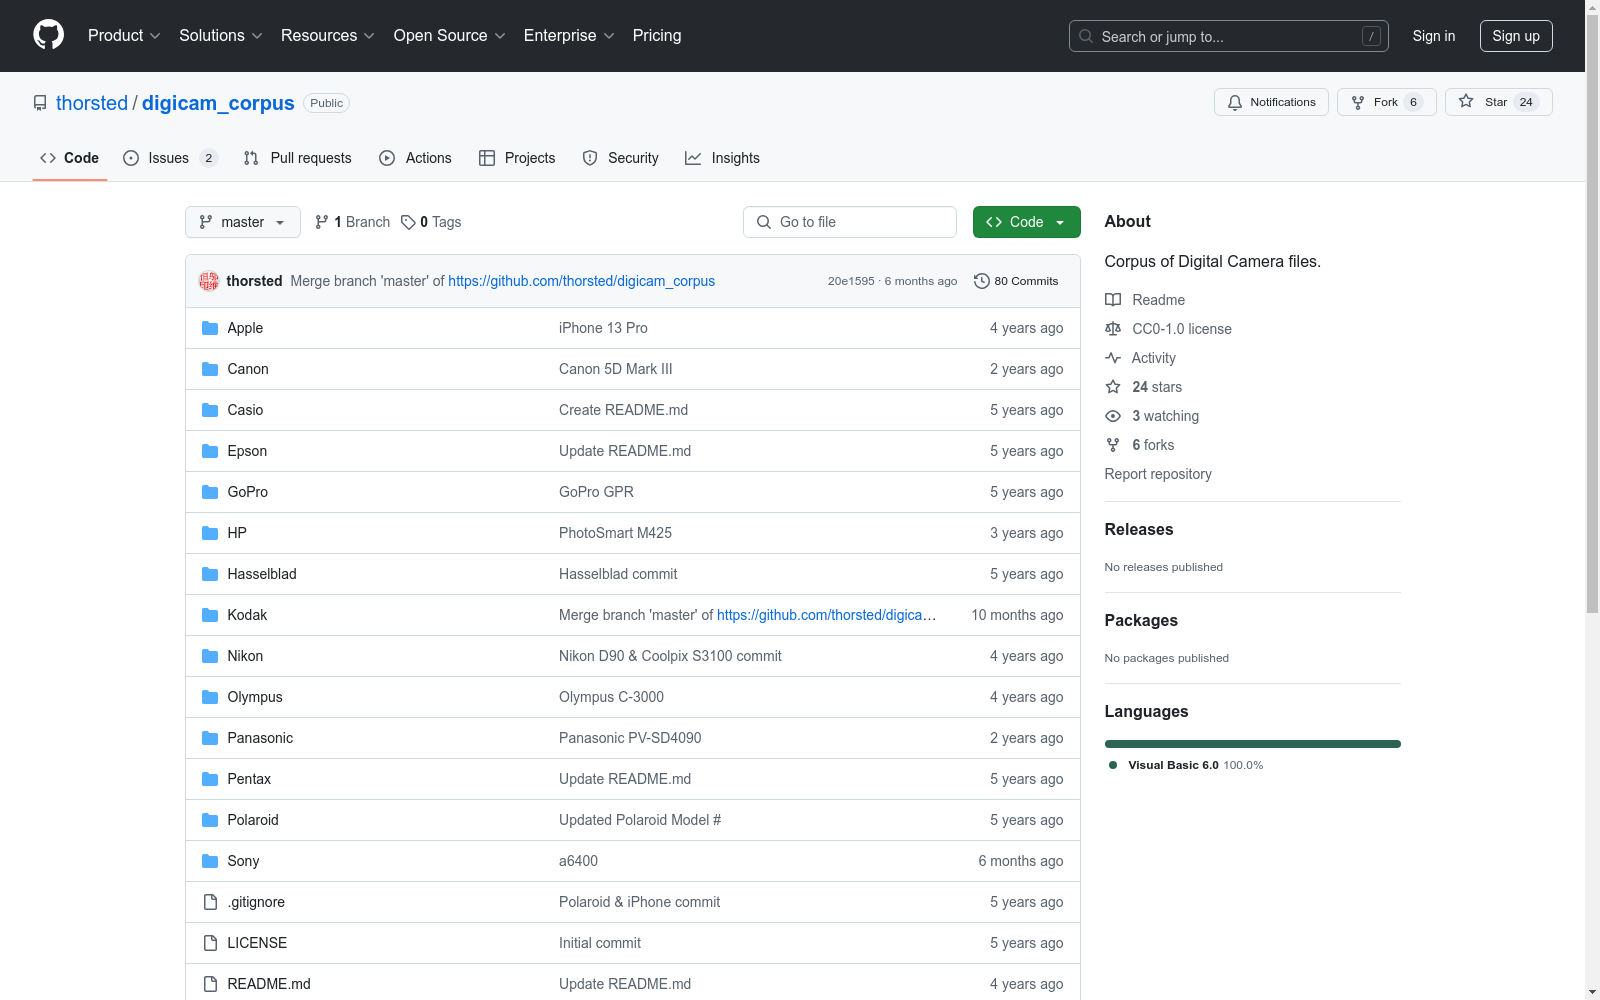Click the Notifications bell button
The width and height of the screenshot is (1600, 1000).
point(1271,102)
